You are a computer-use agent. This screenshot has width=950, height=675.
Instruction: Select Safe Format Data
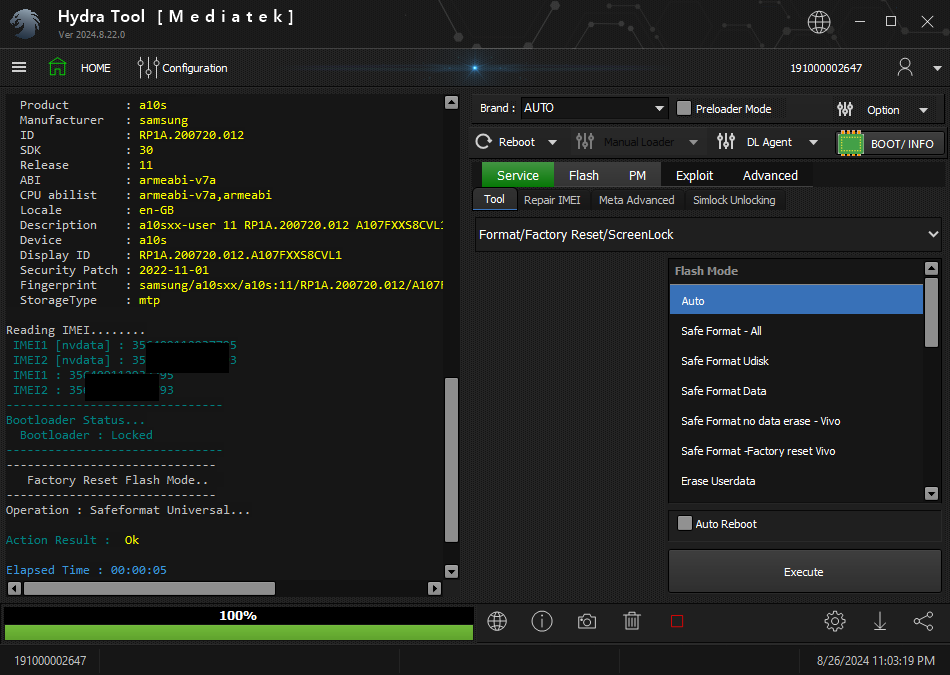796,391
